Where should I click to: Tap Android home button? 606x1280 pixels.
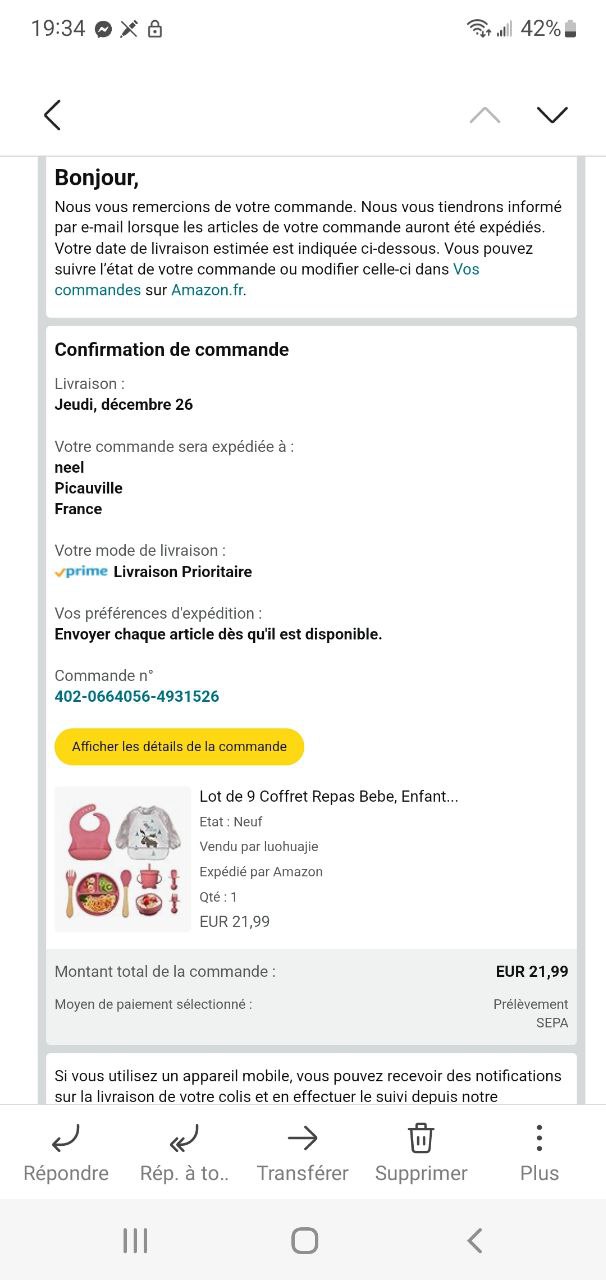(304, 1241)
